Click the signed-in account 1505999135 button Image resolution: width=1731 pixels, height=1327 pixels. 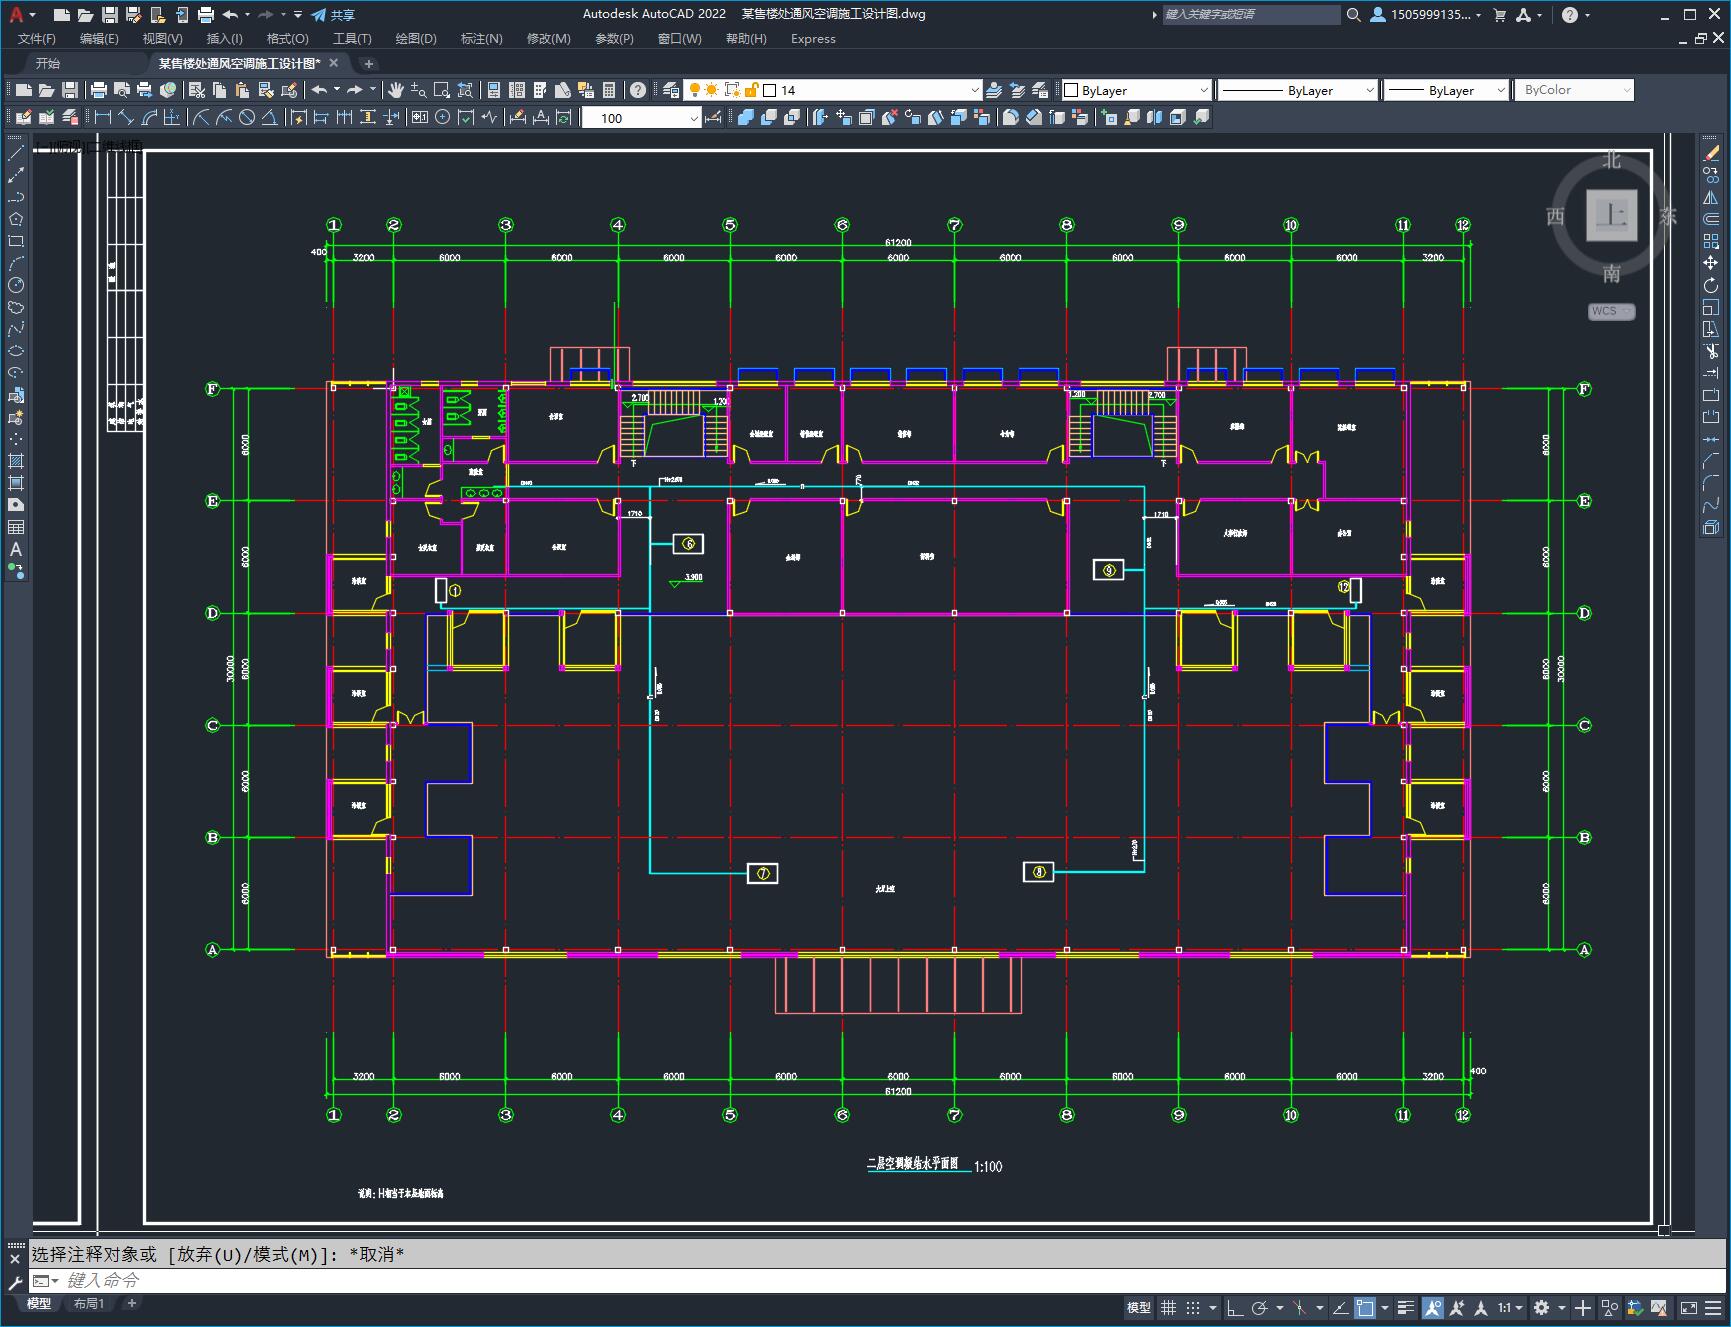(1425, 15)
